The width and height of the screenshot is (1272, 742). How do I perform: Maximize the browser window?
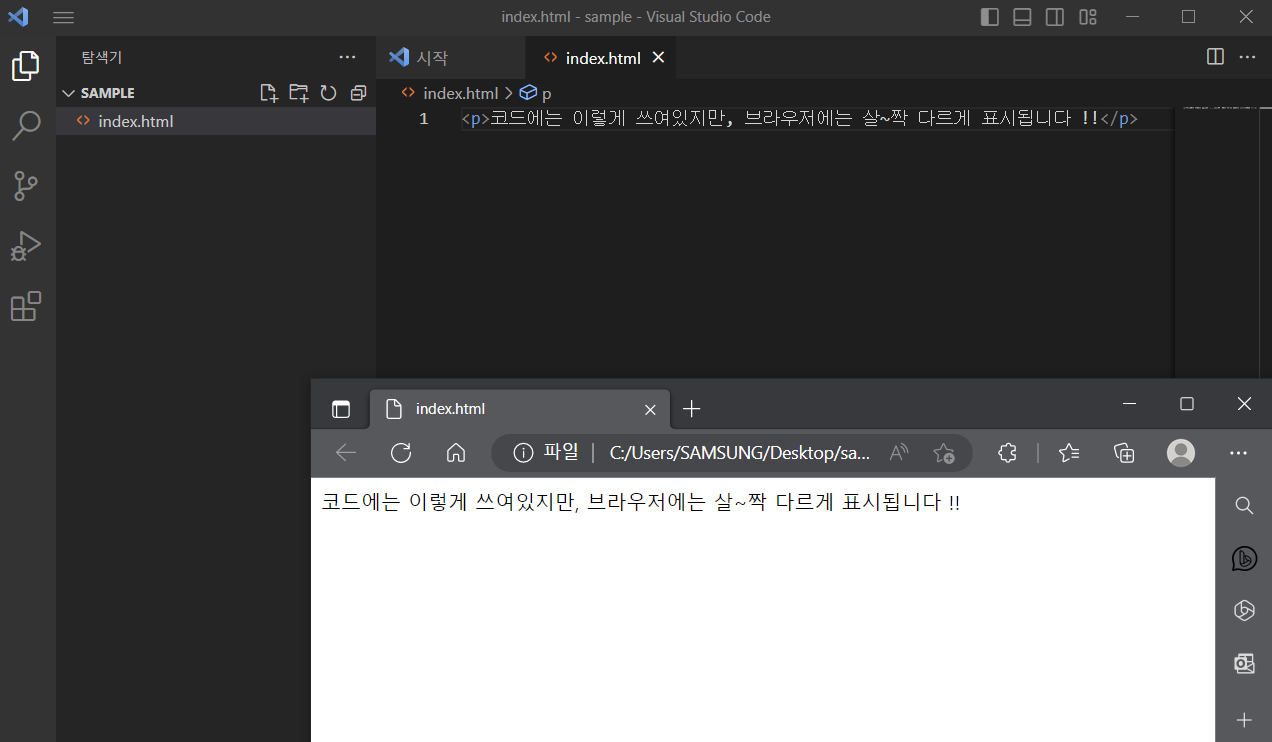click(1187, 404)
